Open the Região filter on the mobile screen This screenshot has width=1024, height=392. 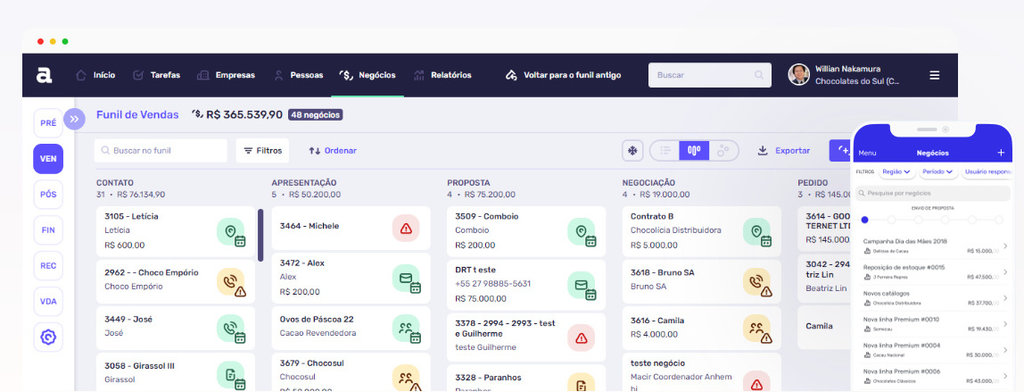(x=896, y=172)
